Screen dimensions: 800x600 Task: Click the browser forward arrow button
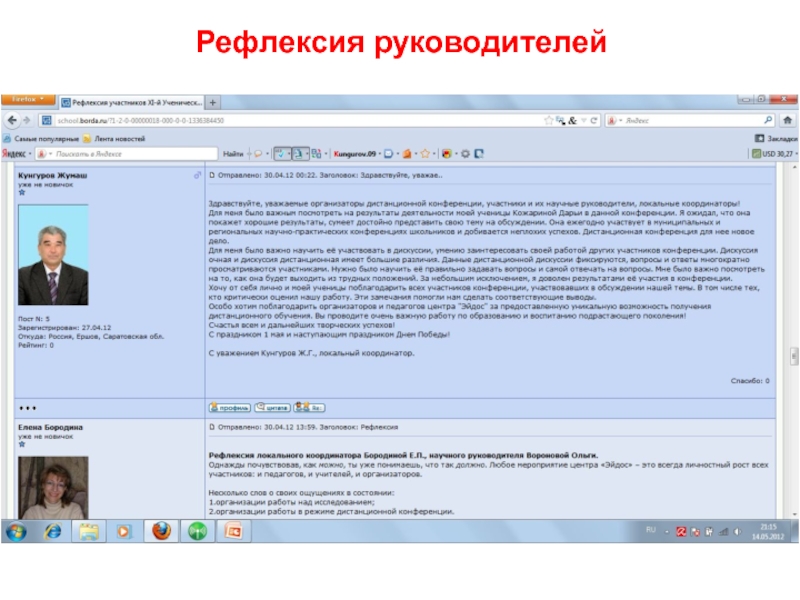pyautogui.click(x=27, y=120)
